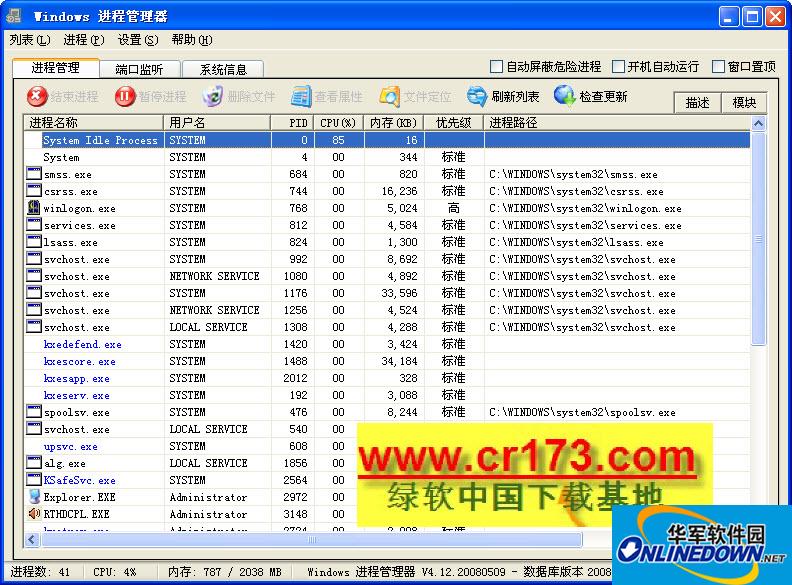Image resolution: width=792 pixels, height=585 pixels.
Task: Select svchost.exe with PID 1080
Action: [x=387, y=276]
